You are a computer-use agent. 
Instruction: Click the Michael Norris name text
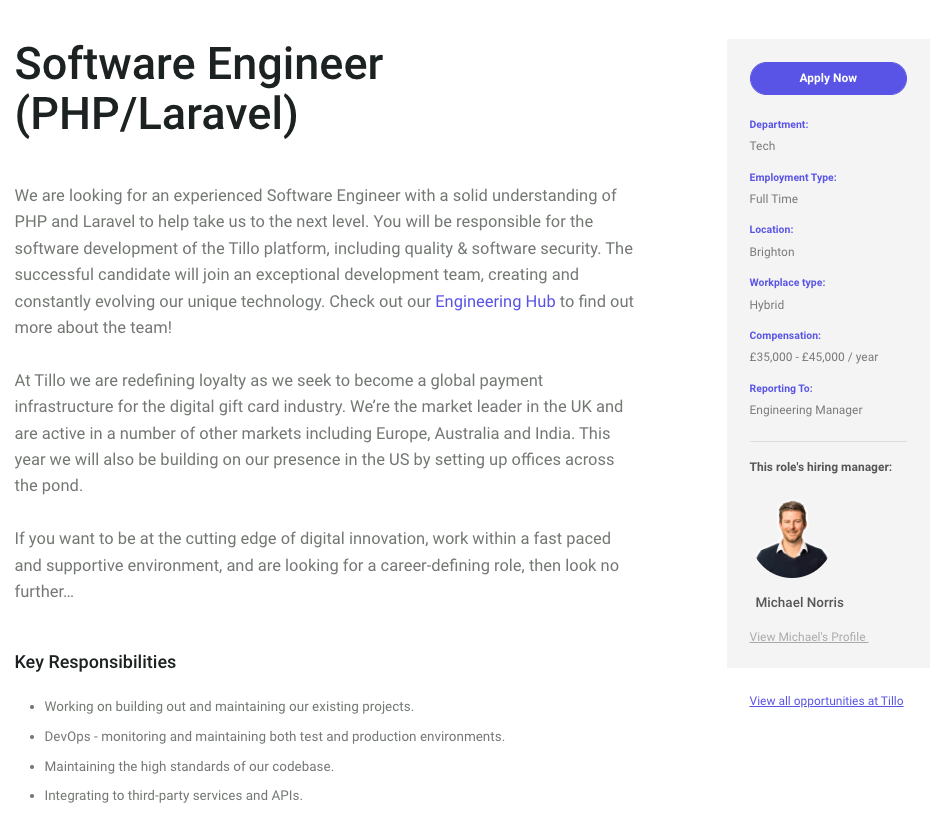pos(799,602)
